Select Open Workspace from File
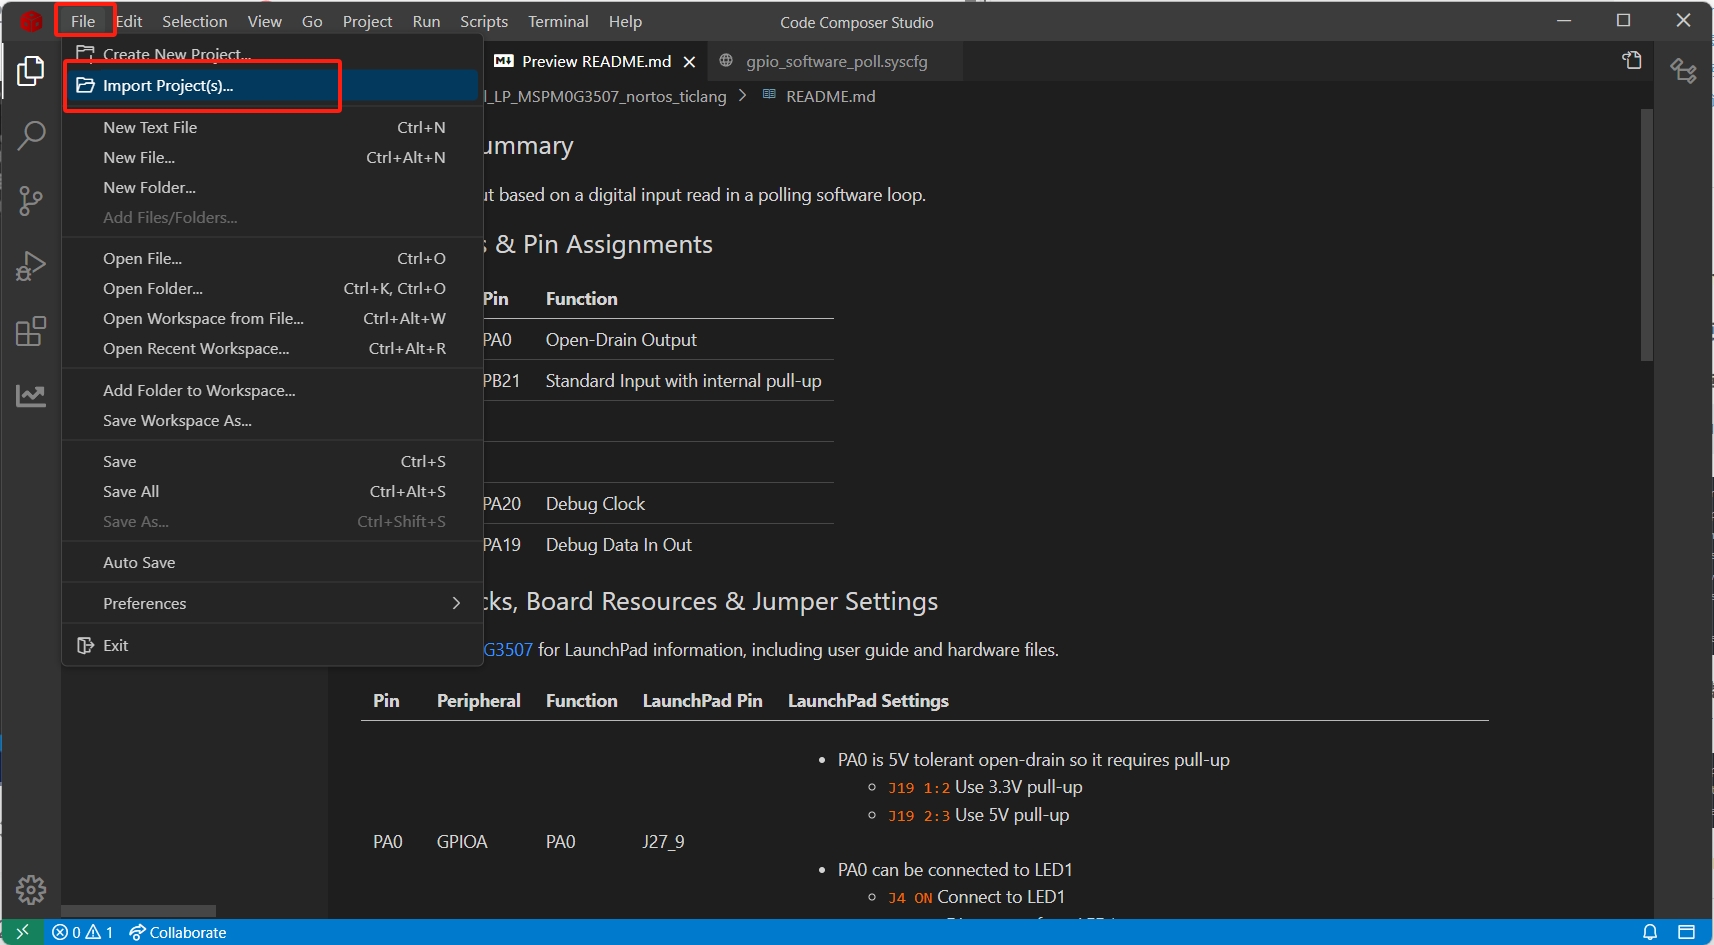 (x=272, y=318)
